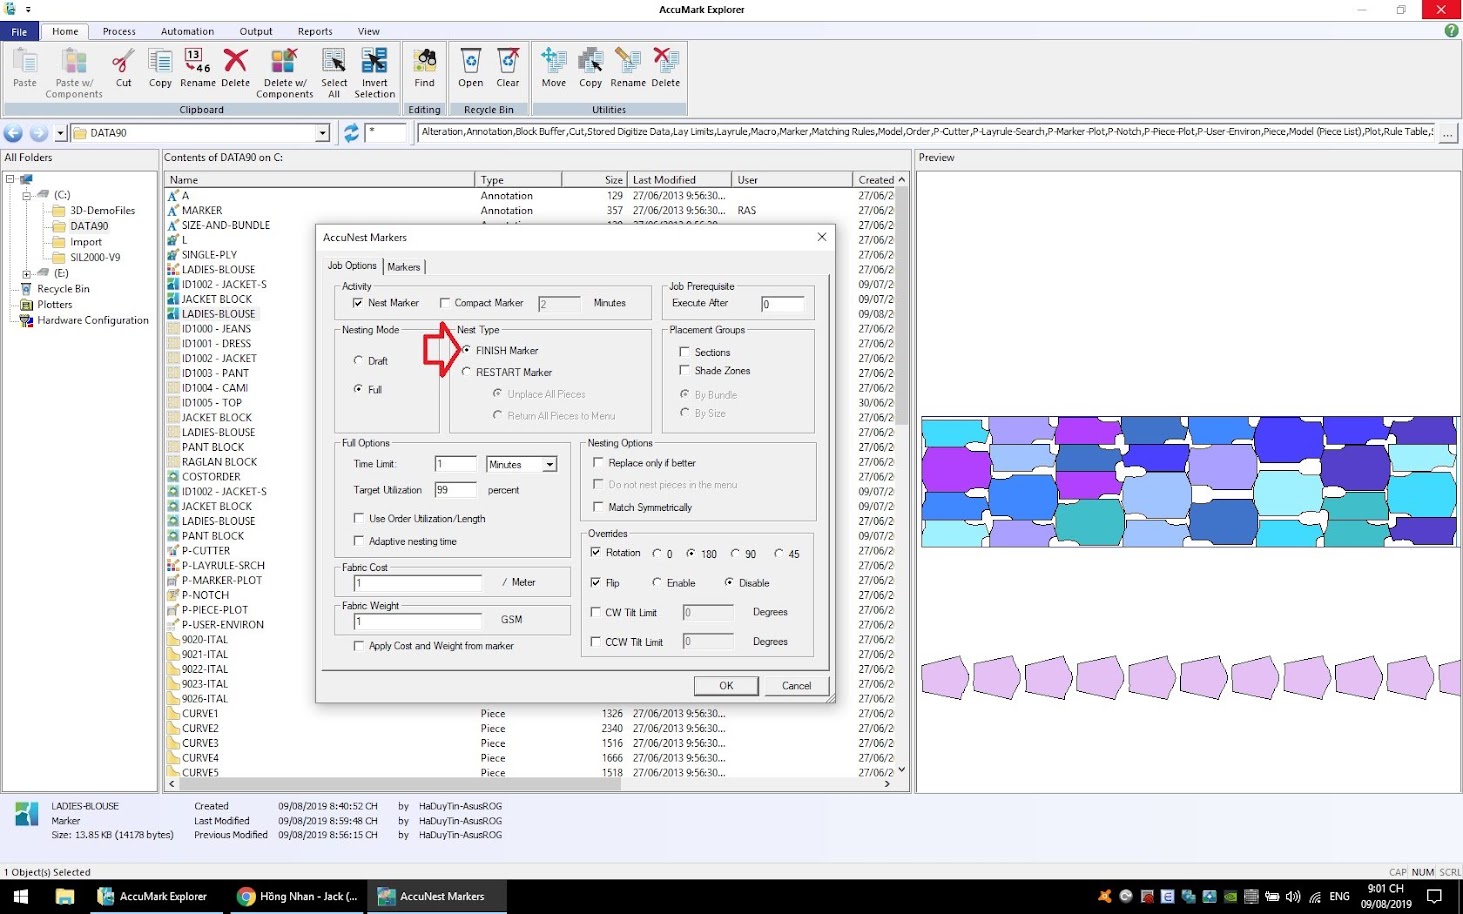Switch to Chrome Hồng Nhan taskbar button

coord(296,896)
